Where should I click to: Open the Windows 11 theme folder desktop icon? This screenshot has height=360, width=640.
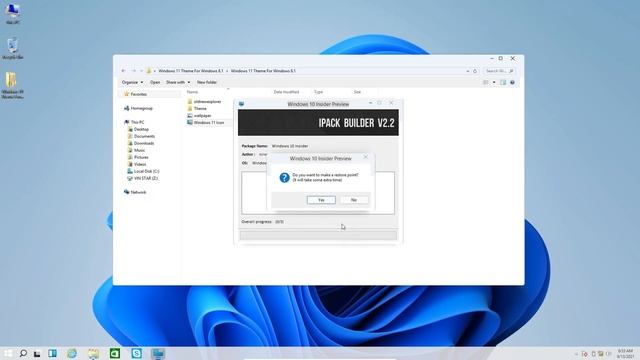(x=12, y=85)
